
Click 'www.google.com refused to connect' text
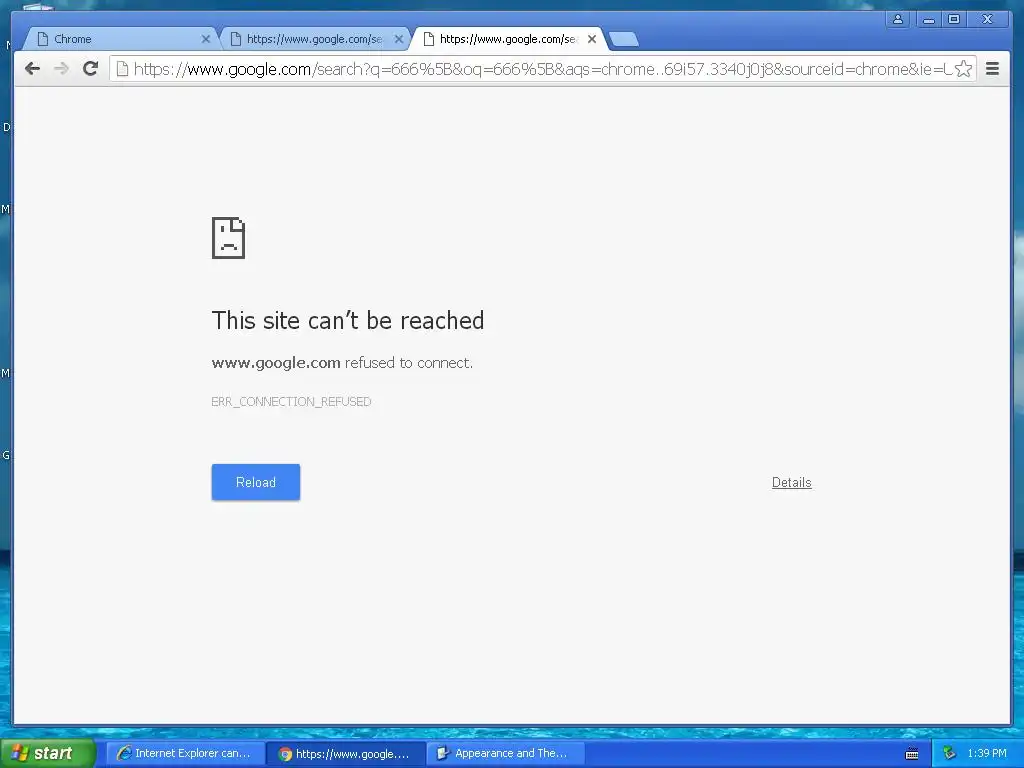coord(342,363)
